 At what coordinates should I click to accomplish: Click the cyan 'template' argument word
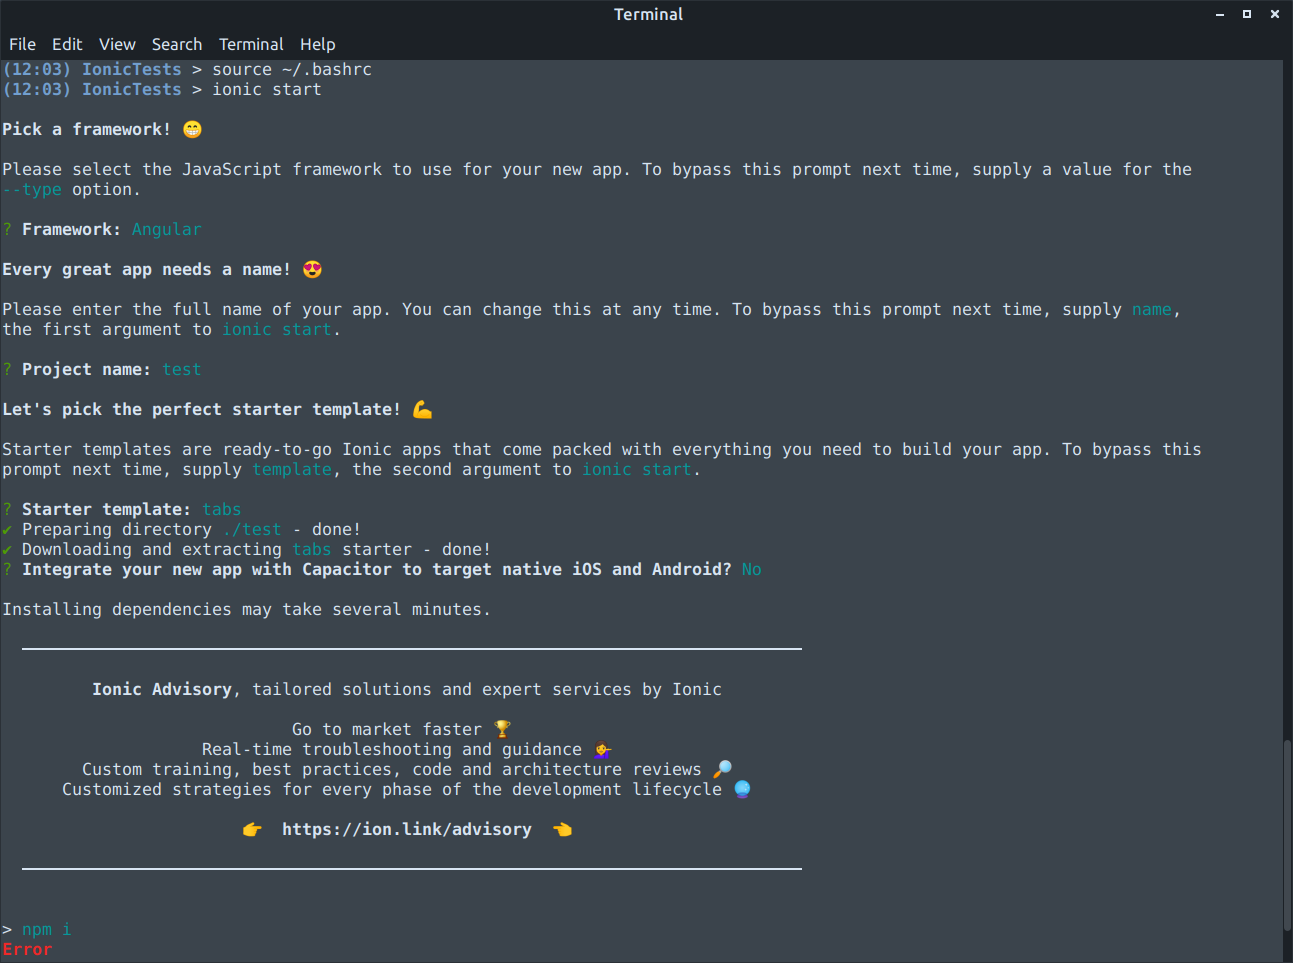[x=292, y=469]
